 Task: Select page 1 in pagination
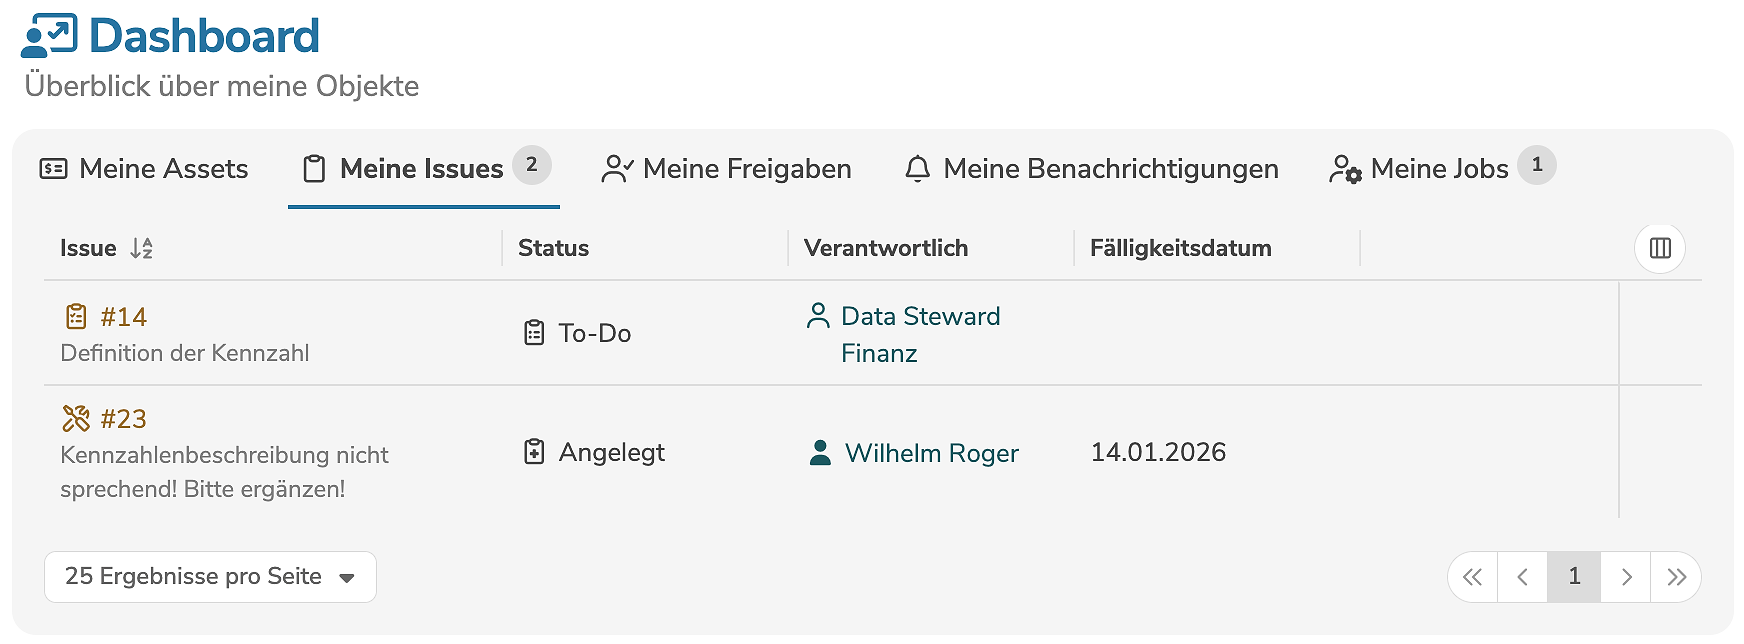tap(1574, 577)
